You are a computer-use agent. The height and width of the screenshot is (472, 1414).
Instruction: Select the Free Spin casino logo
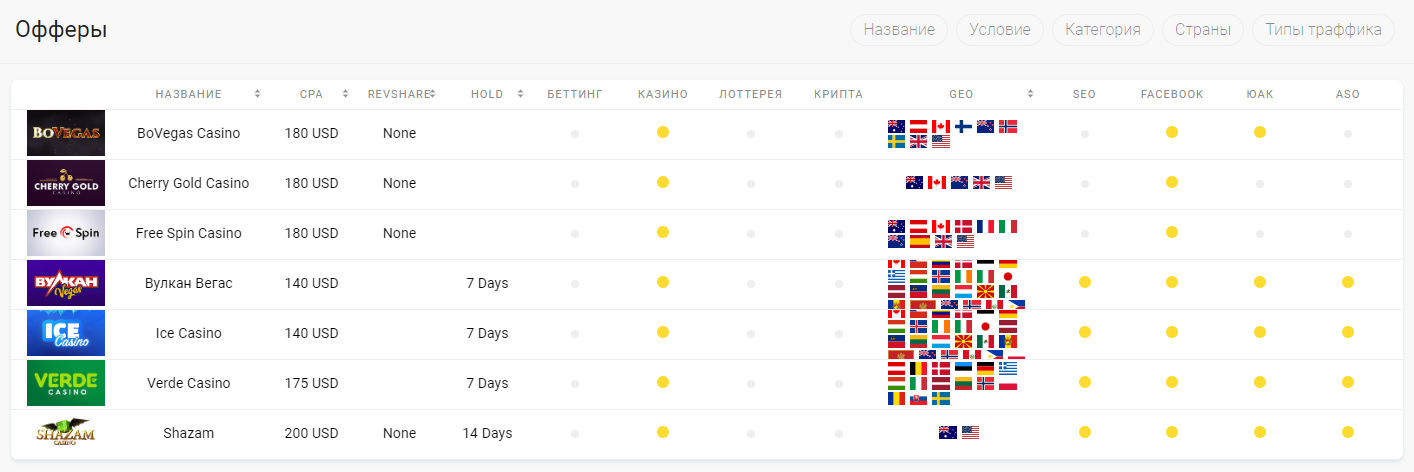pyautogui.click(x=66, y=233)
